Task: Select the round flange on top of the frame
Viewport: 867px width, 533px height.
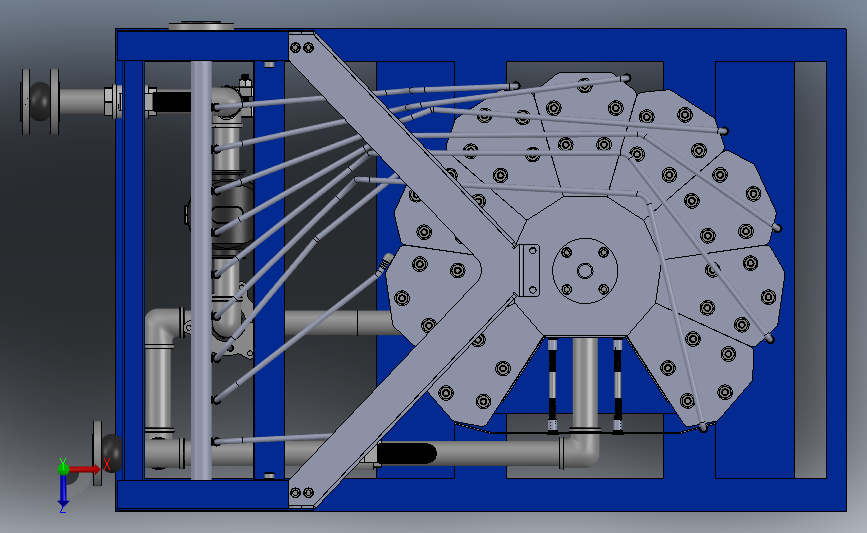Action: pyautogui.click(x=201, y=26)
